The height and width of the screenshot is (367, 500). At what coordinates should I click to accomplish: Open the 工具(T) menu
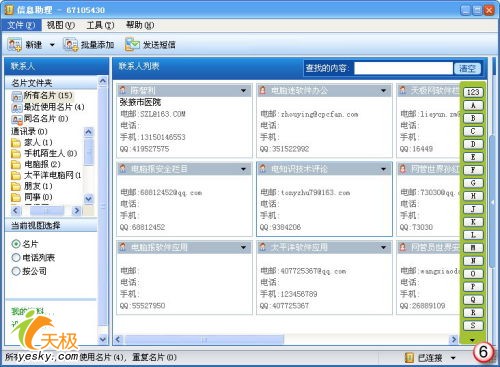(x=100, y=25)
